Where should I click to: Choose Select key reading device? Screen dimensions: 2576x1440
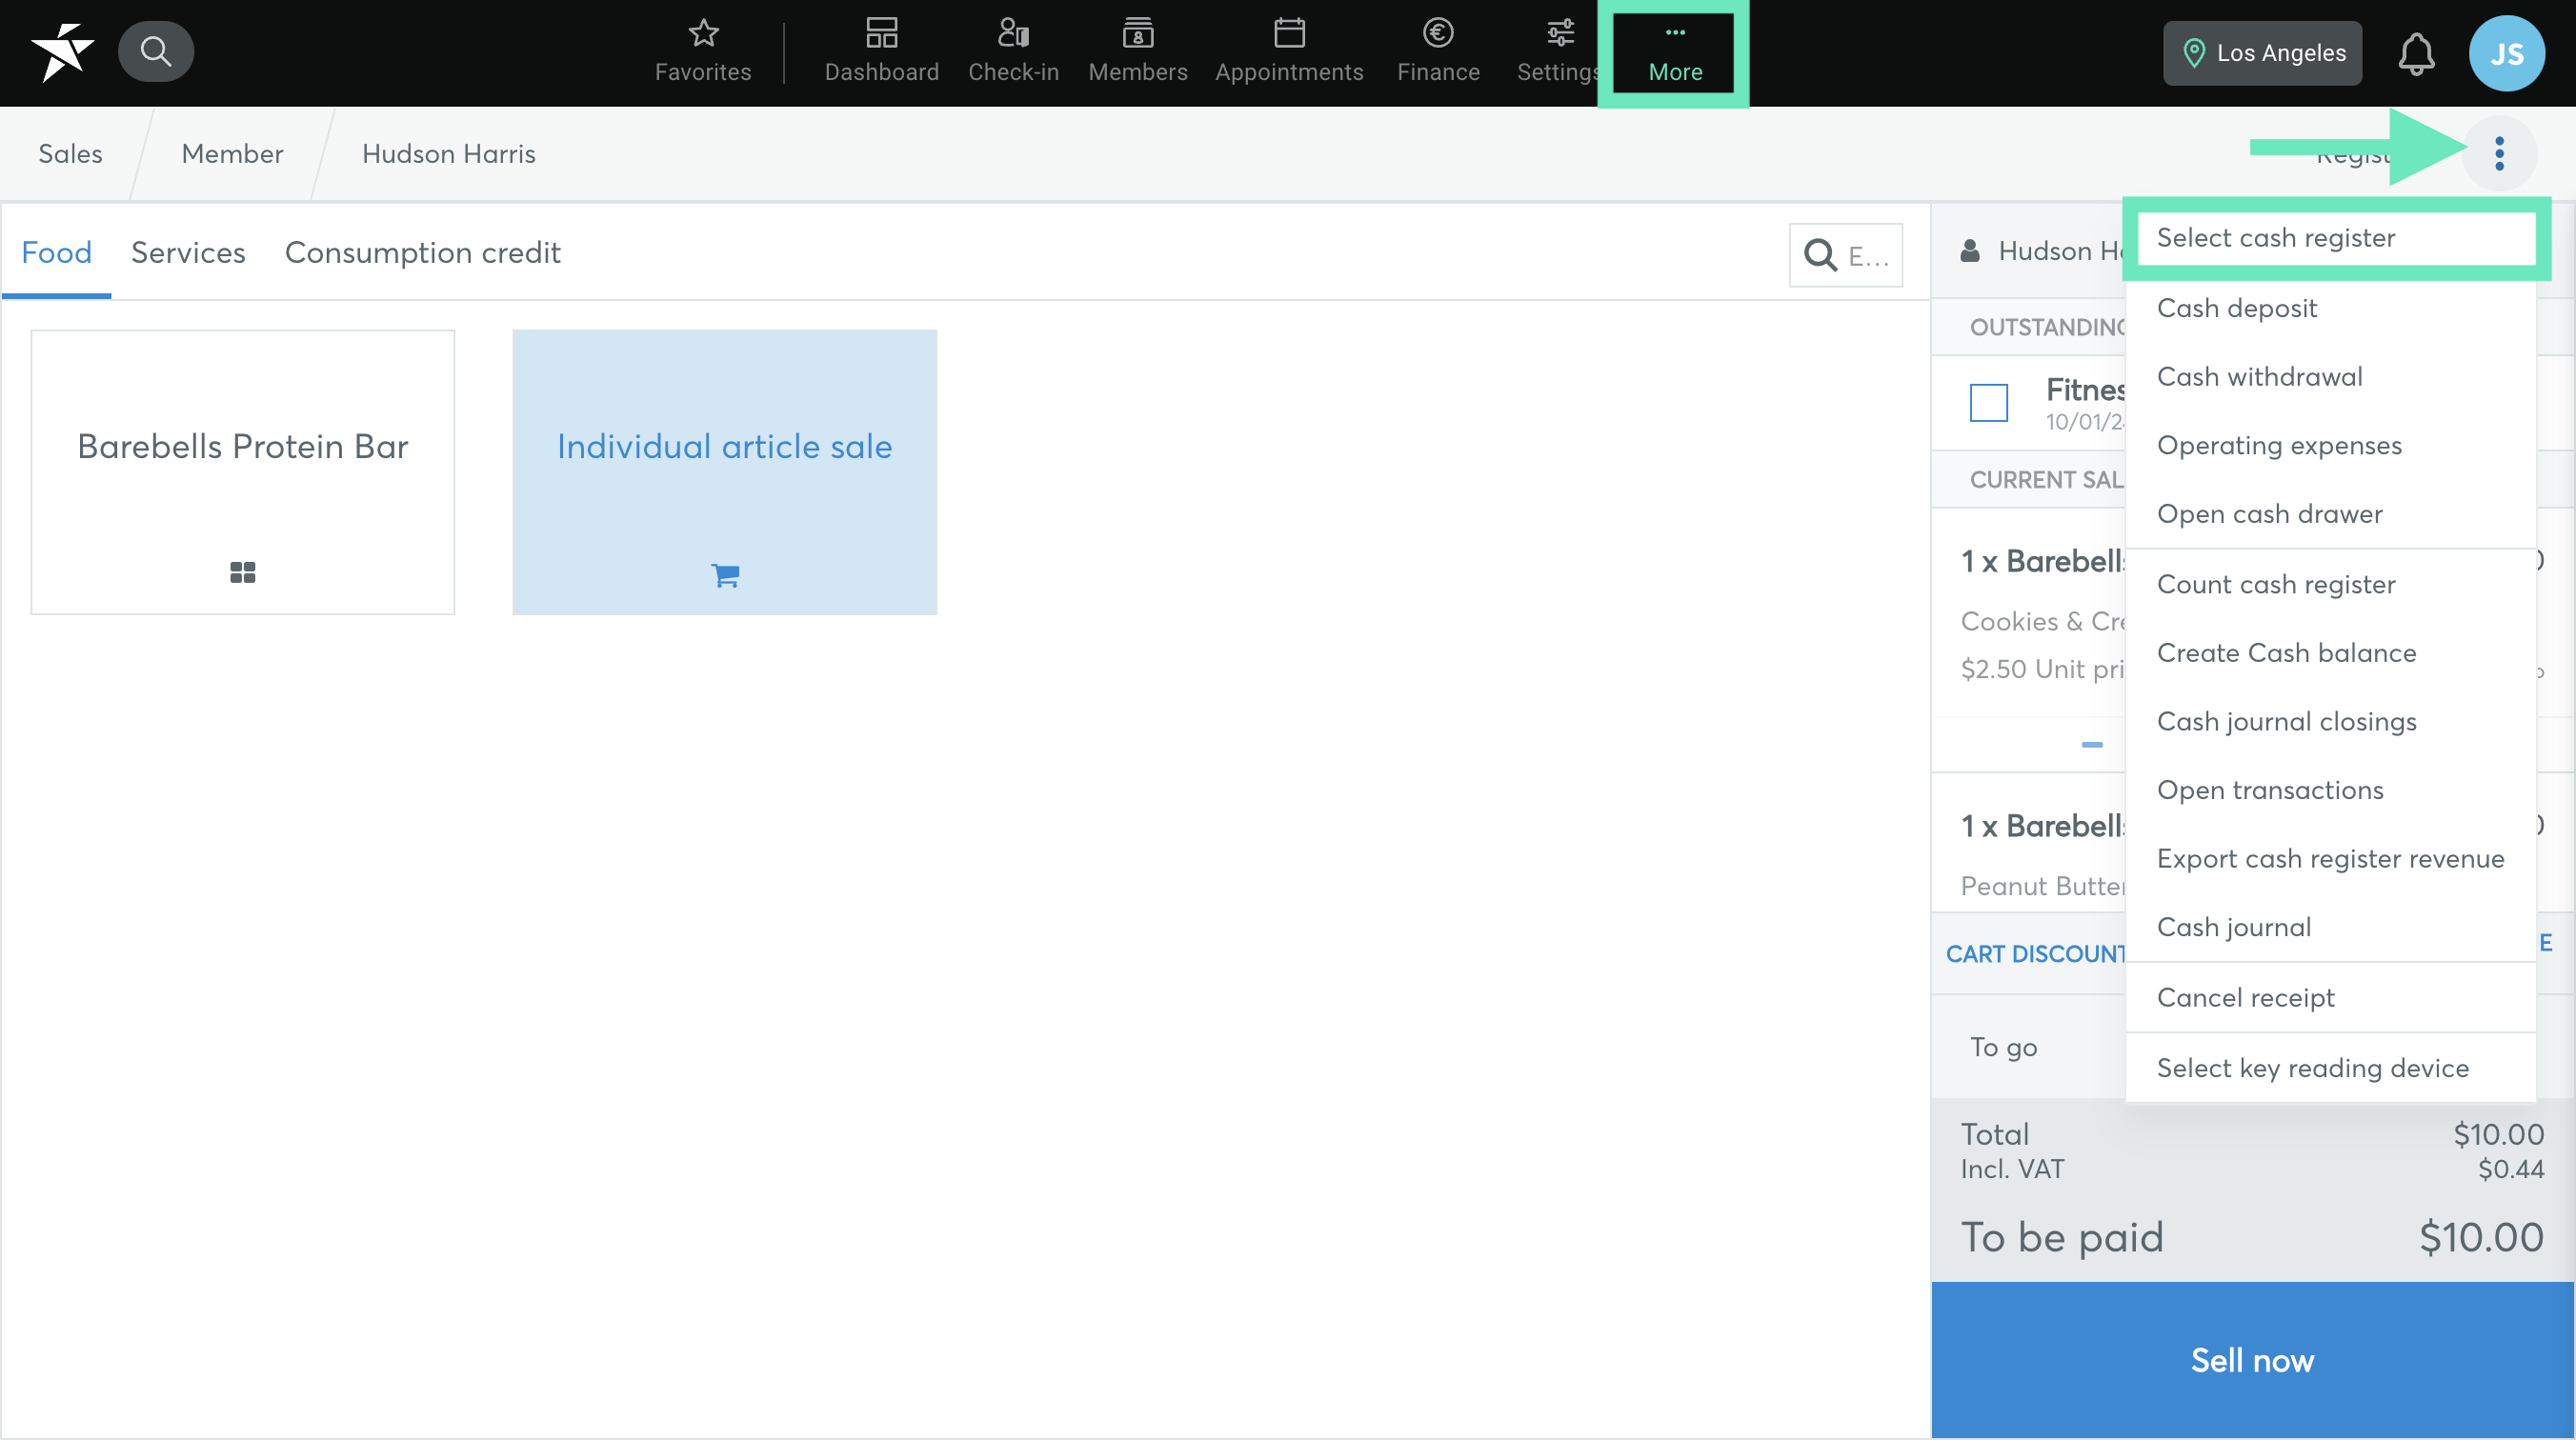(2331, 1068)
